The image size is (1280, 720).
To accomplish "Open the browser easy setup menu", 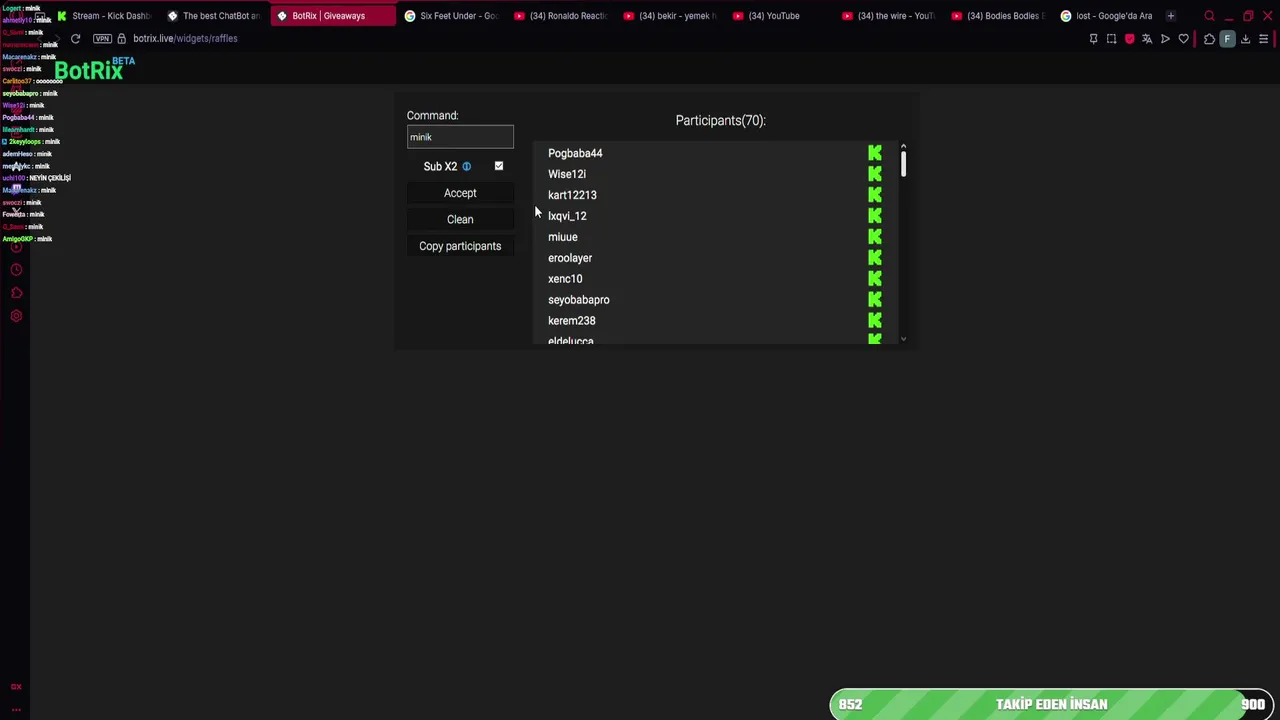I will click(1263, 39).
